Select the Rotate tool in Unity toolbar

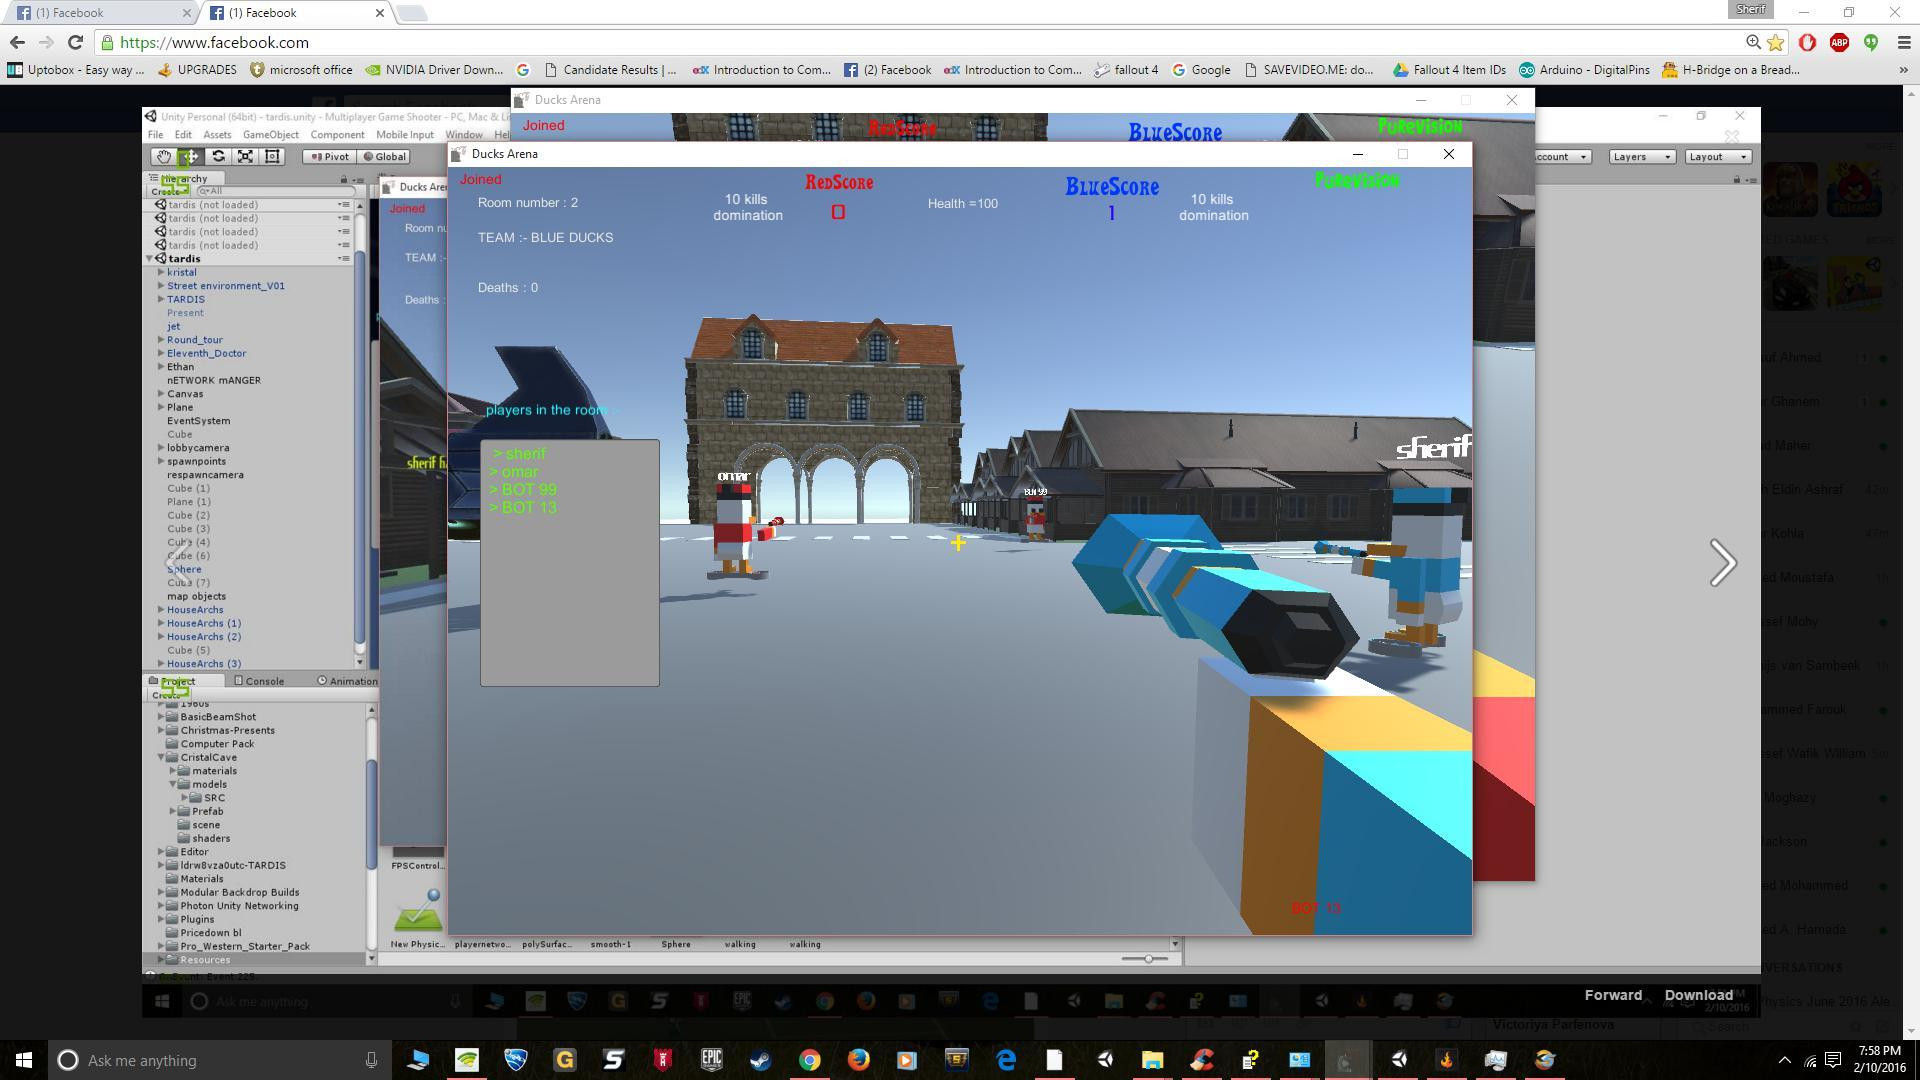click(218, 156)
